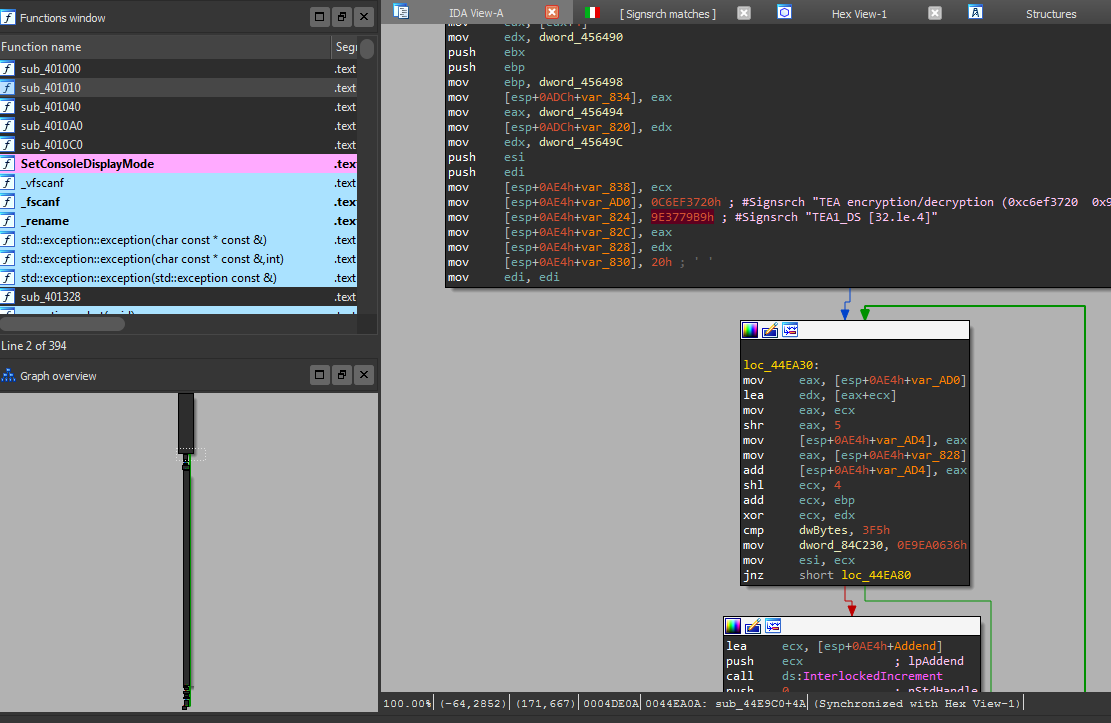Screen dimensions: 1111x723
Task: Select sub_4010A0 in the functions list
Action: click(x=51, y=126)
